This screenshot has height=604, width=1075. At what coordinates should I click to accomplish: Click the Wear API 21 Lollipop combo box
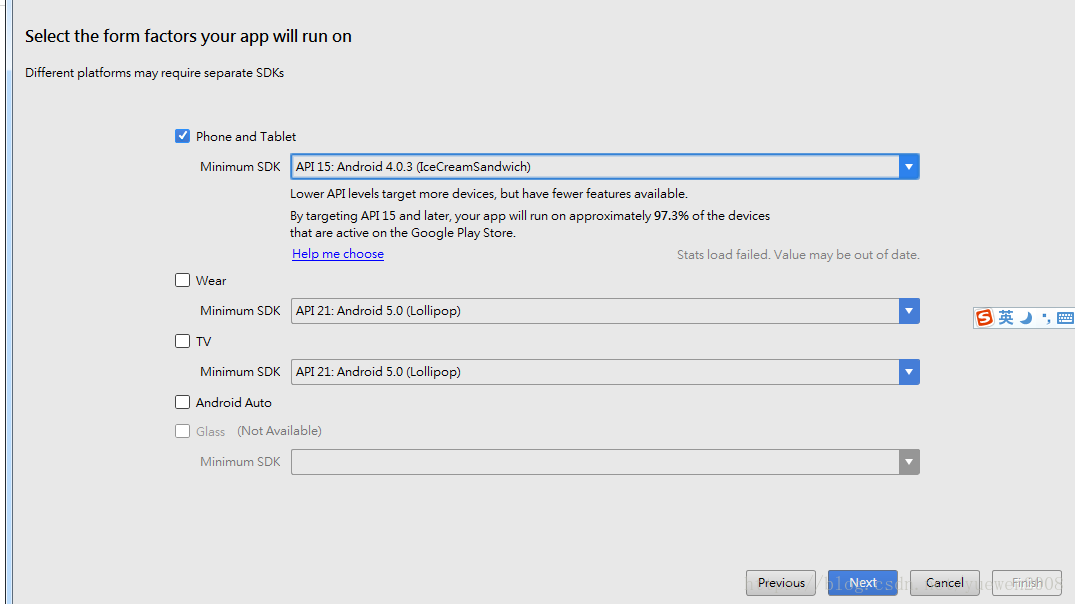(x=595, y=311)
